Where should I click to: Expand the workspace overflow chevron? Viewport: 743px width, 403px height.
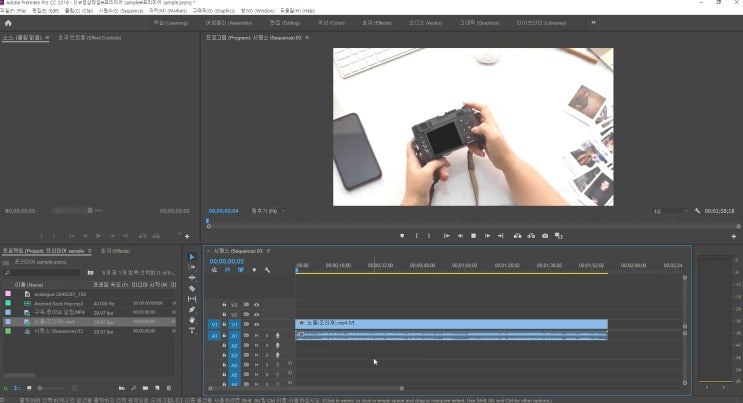click(593, 22)
